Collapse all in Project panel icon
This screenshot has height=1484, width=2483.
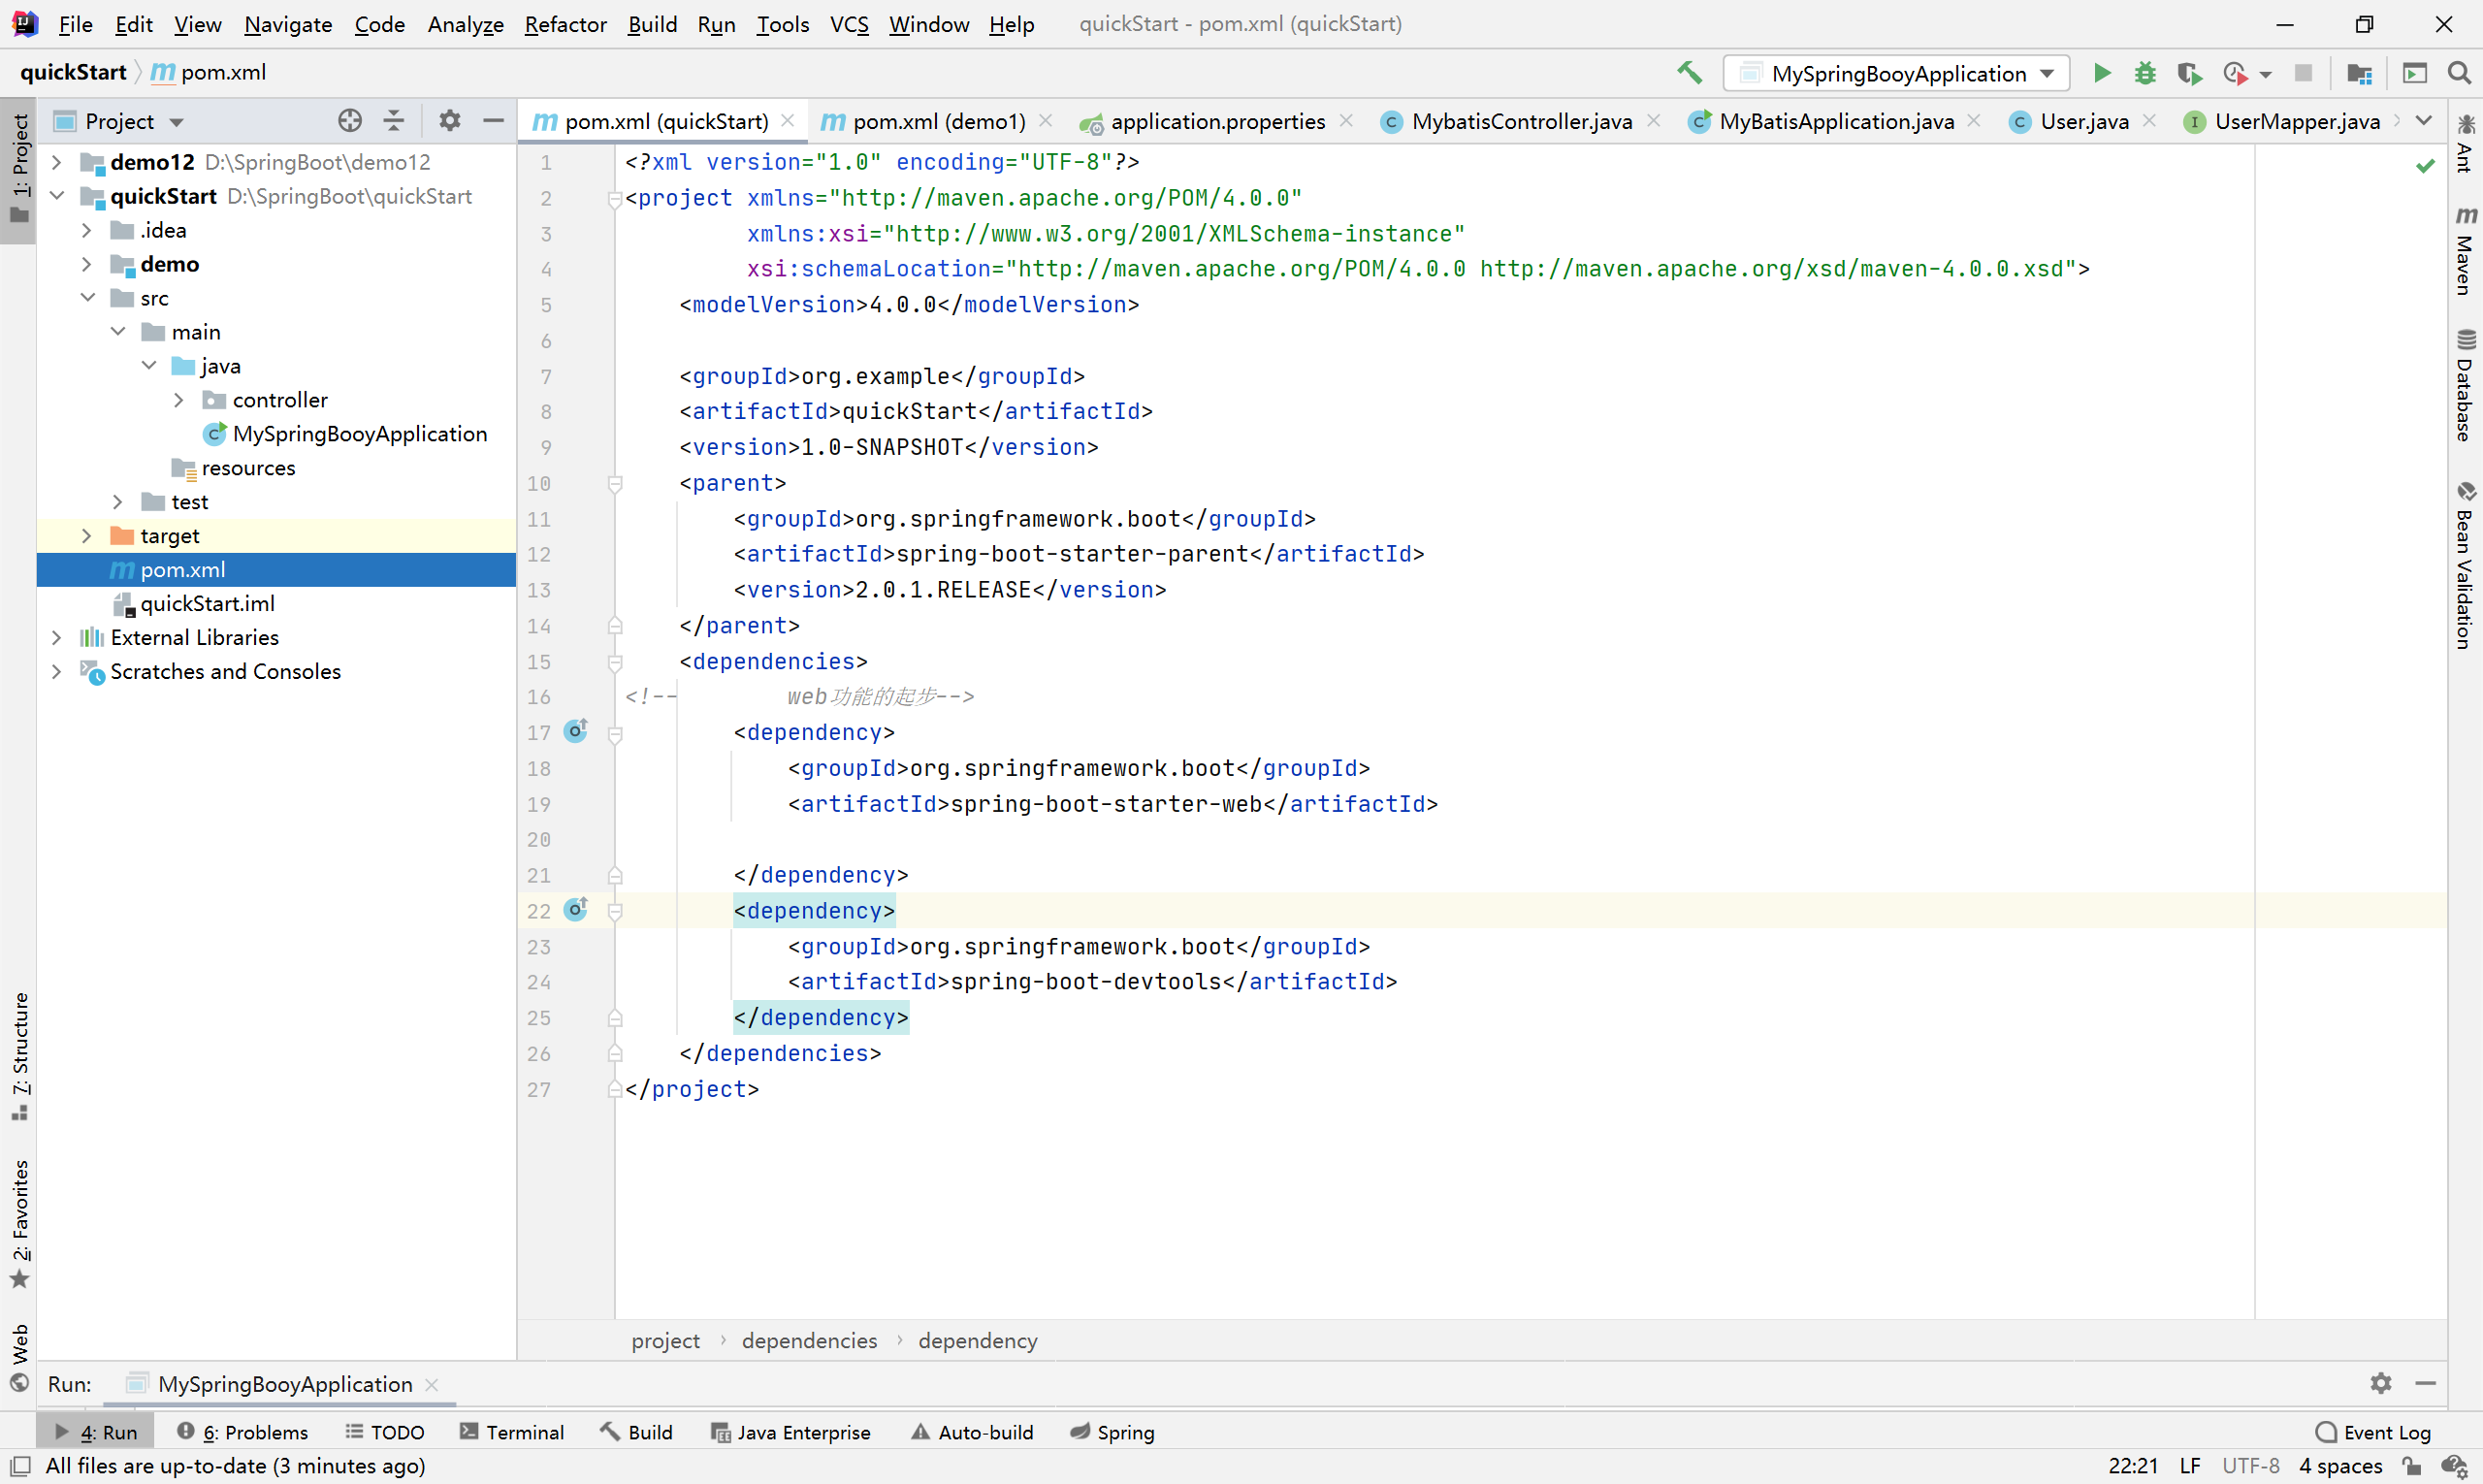pos(394,121)
